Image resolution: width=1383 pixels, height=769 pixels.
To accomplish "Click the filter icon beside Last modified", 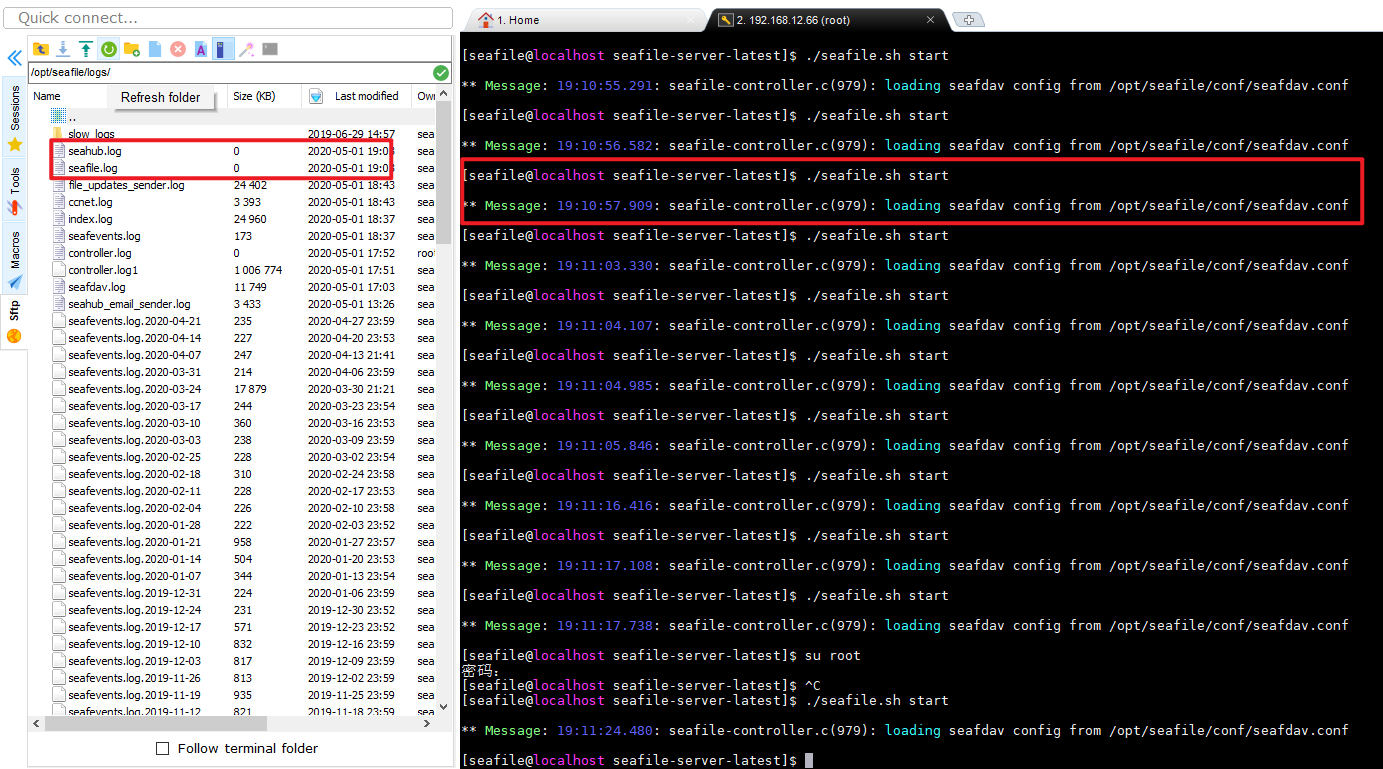I will (316, 97).
